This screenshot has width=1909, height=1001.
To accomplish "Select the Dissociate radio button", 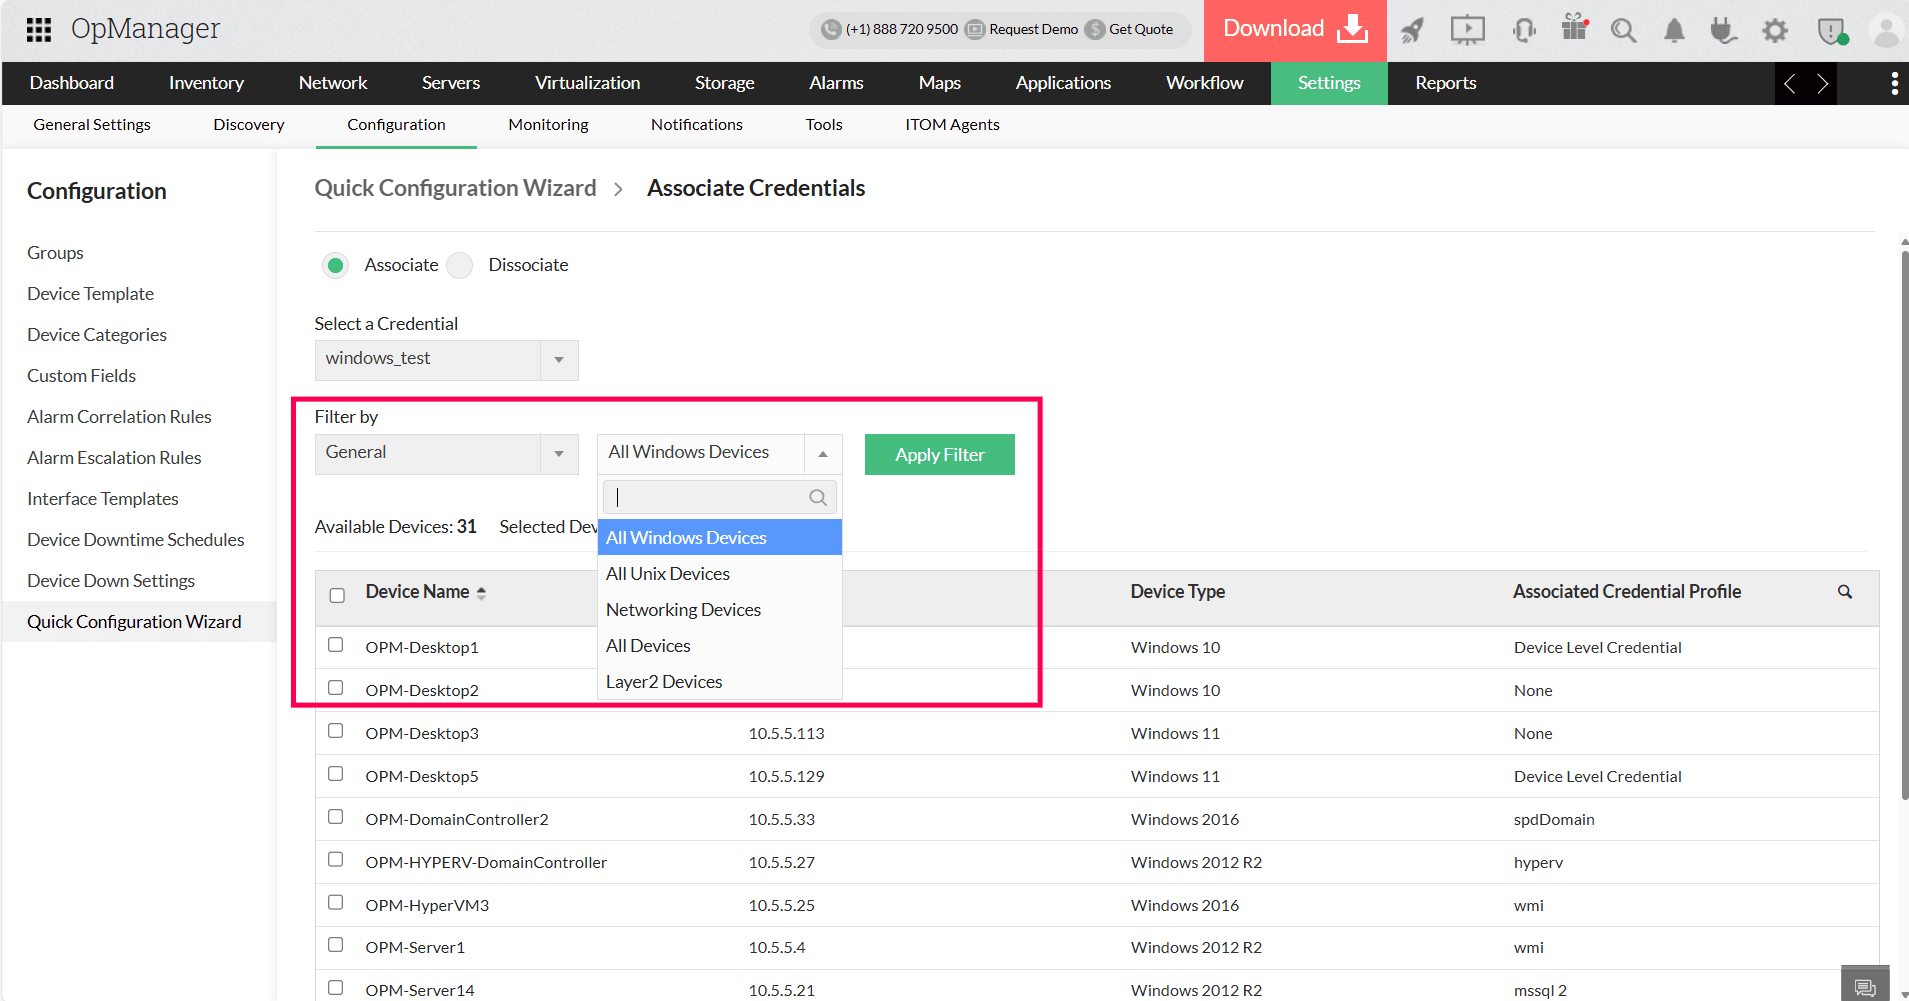I will (460, 265).
